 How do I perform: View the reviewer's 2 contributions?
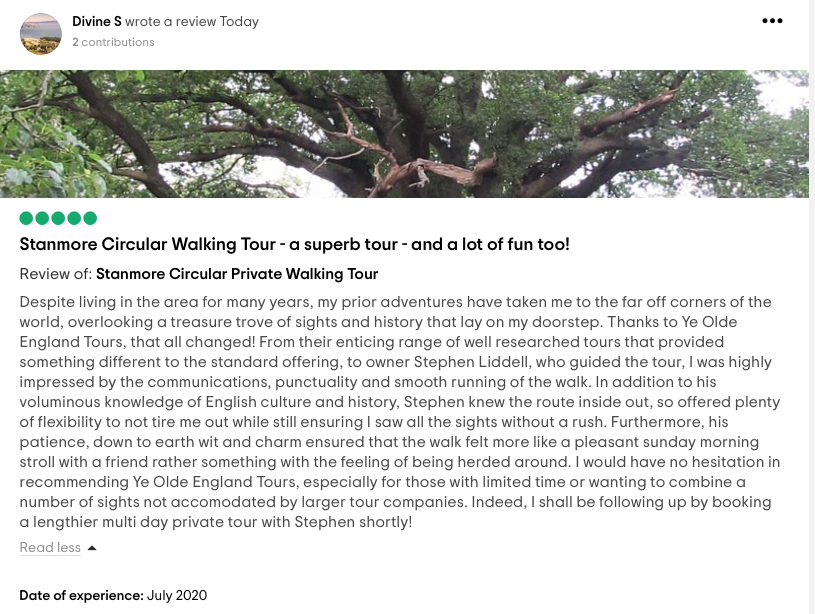click(x=113, y=42)
